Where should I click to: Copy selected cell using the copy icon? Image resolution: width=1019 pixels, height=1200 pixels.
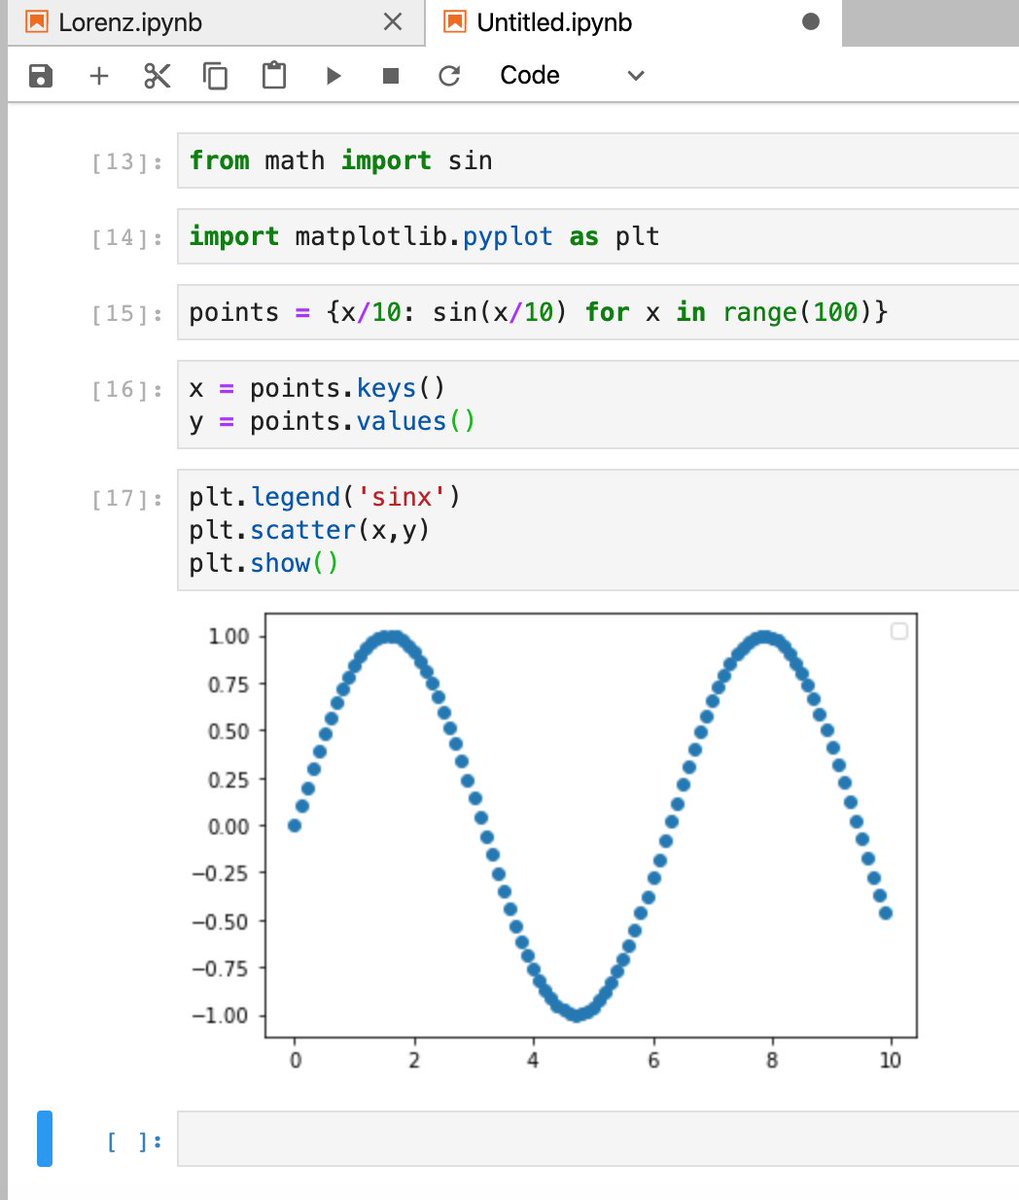point(215,76)
